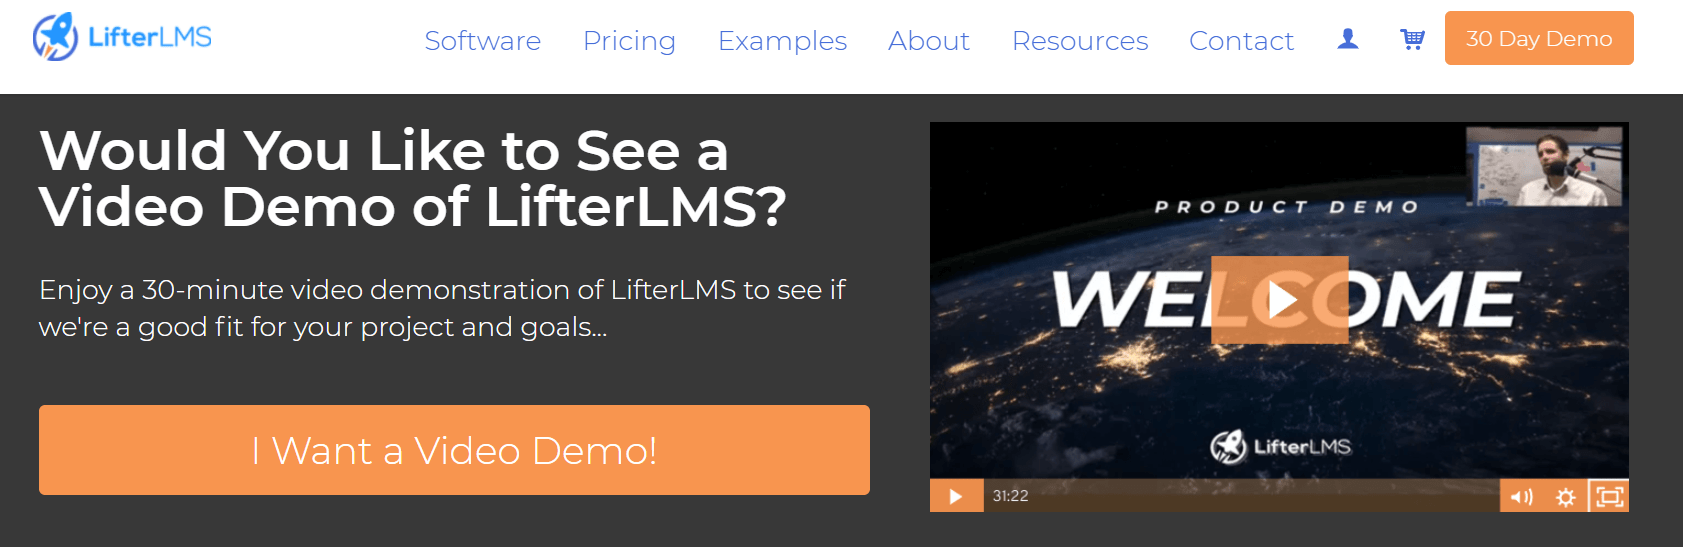This screenshot has height=547, width=1683.
Task: Open the user account icon
Action: (1348, 39)
